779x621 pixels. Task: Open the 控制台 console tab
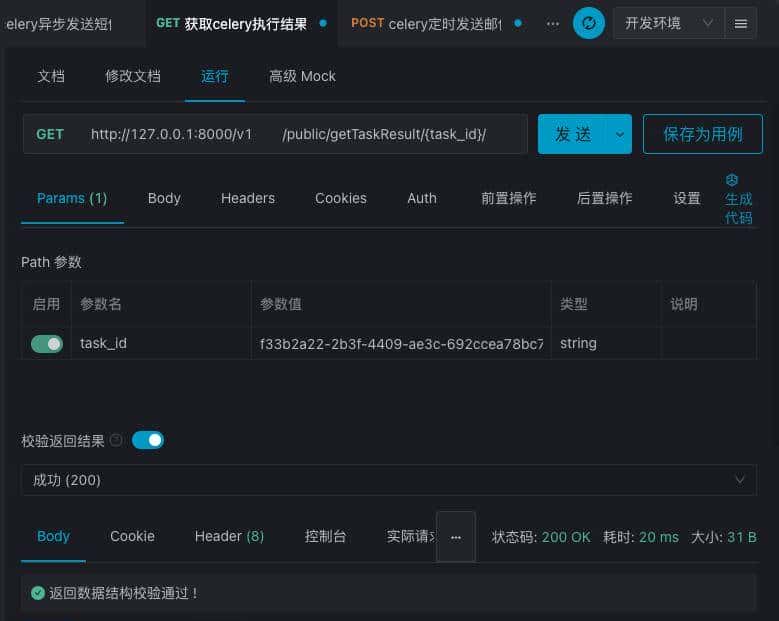click(x=325, y=537)
